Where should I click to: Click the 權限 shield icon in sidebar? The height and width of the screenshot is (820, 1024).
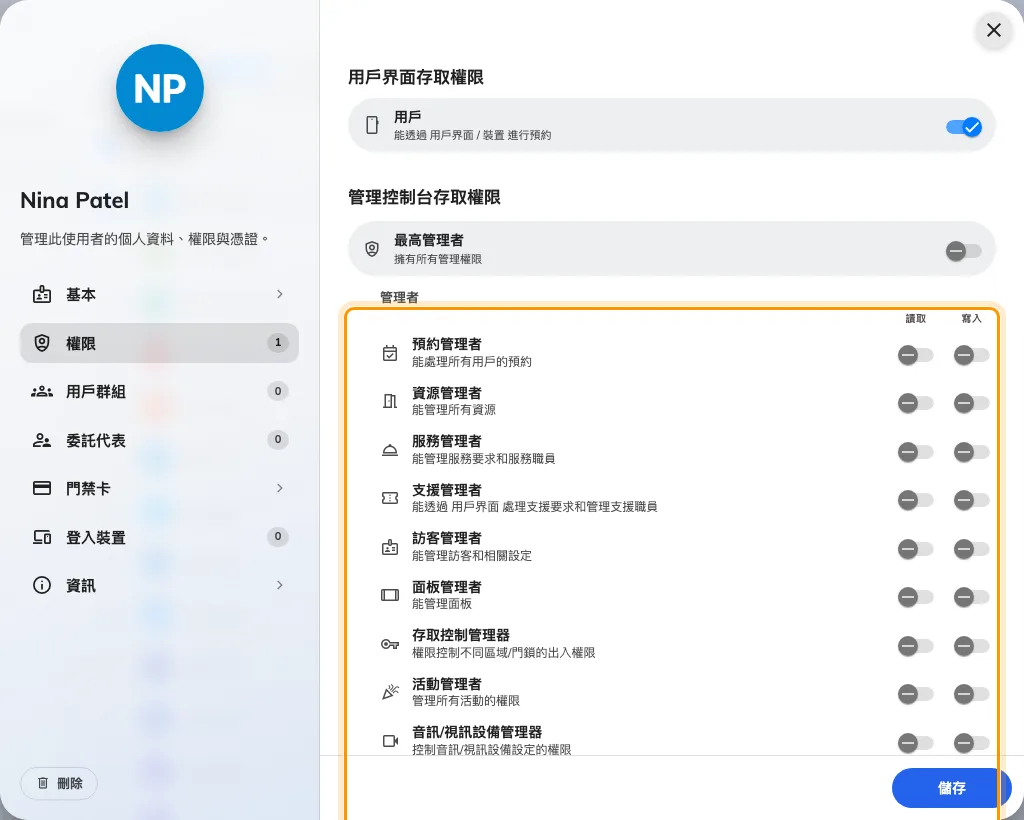click(42, 343)
